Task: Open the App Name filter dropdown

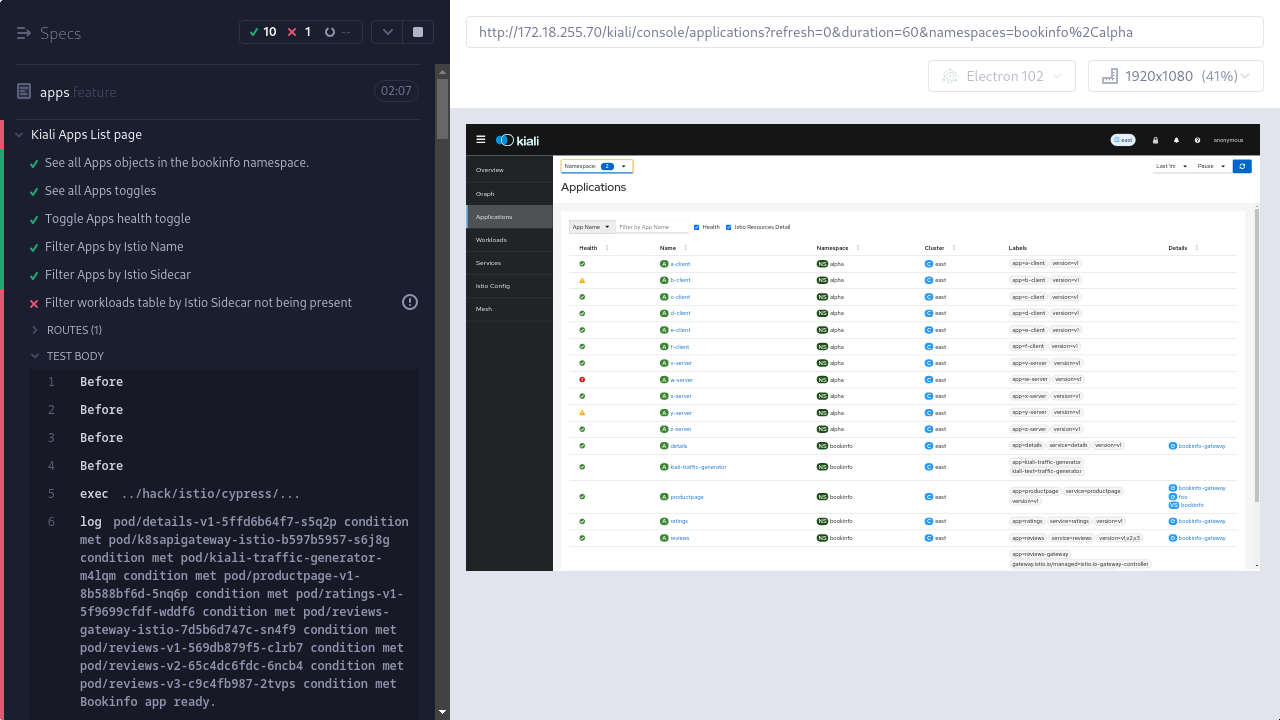Action: 591,227
